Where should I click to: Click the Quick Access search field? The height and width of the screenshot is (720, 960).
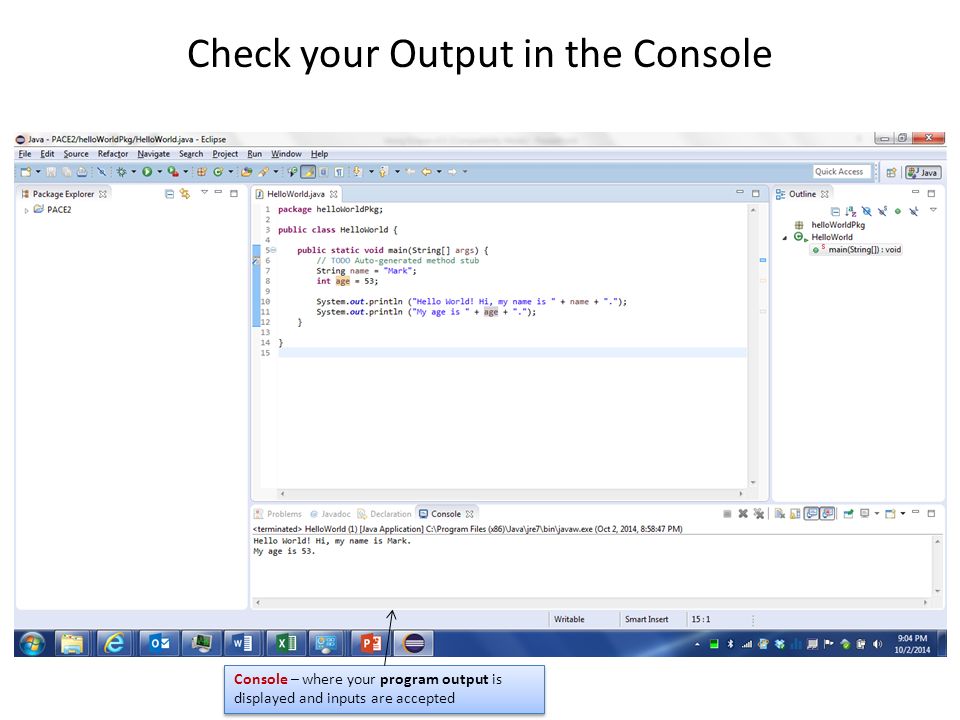tap(841, 172)
